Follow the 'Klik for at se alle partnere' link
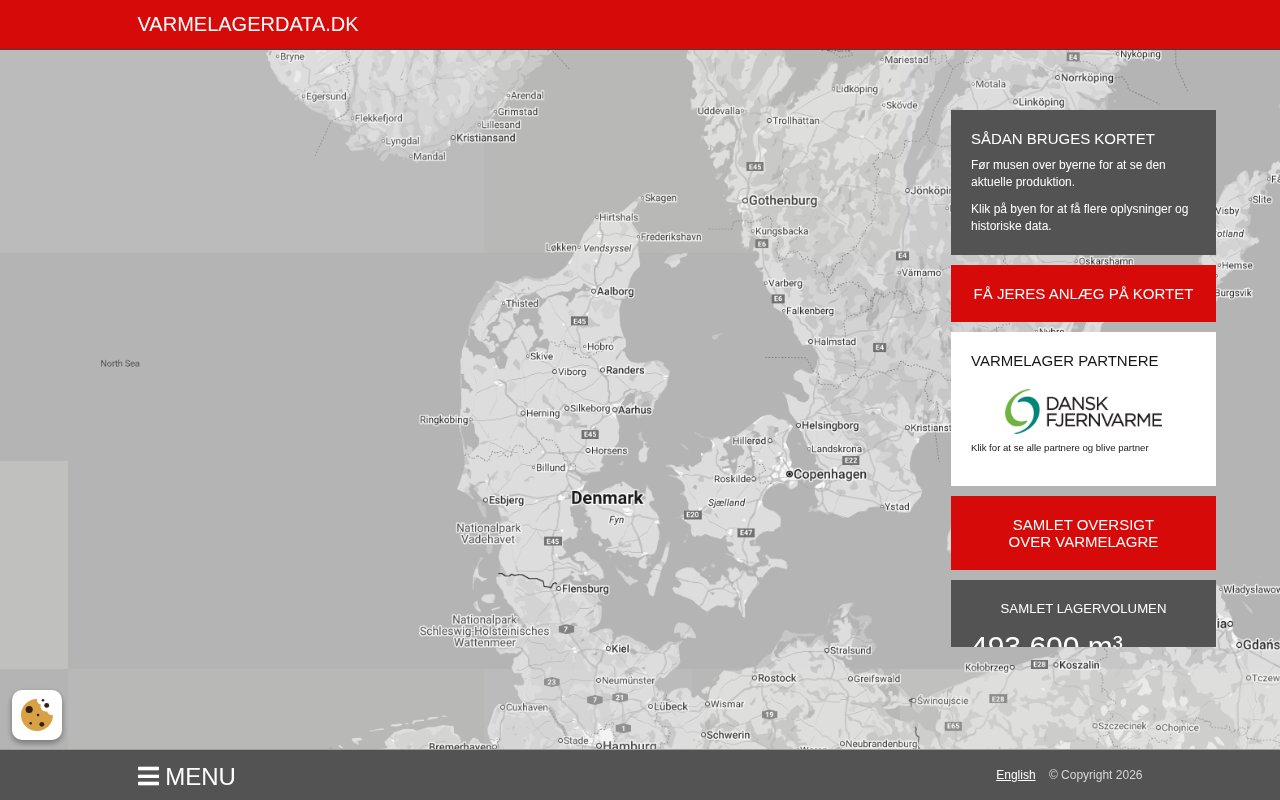The image size is (1280, 800). [x=1059, y=448]
